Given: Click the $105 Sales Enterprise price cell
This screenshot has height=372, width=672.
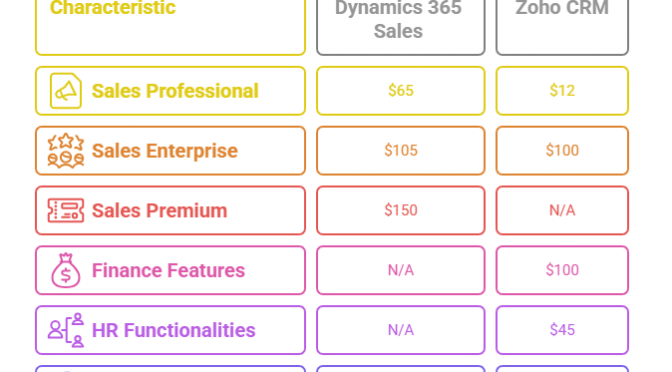Looking at the screenshot, I should click(401, 150).
